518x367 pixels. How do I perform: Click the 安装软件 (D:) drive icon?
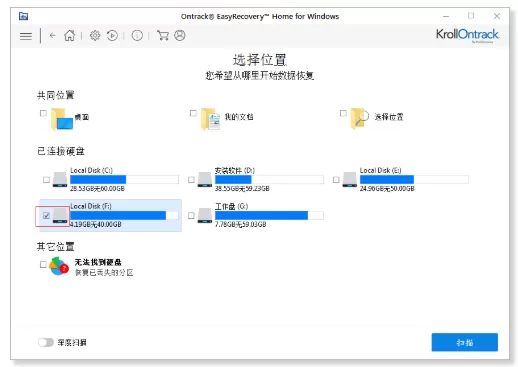coord(205,179)
